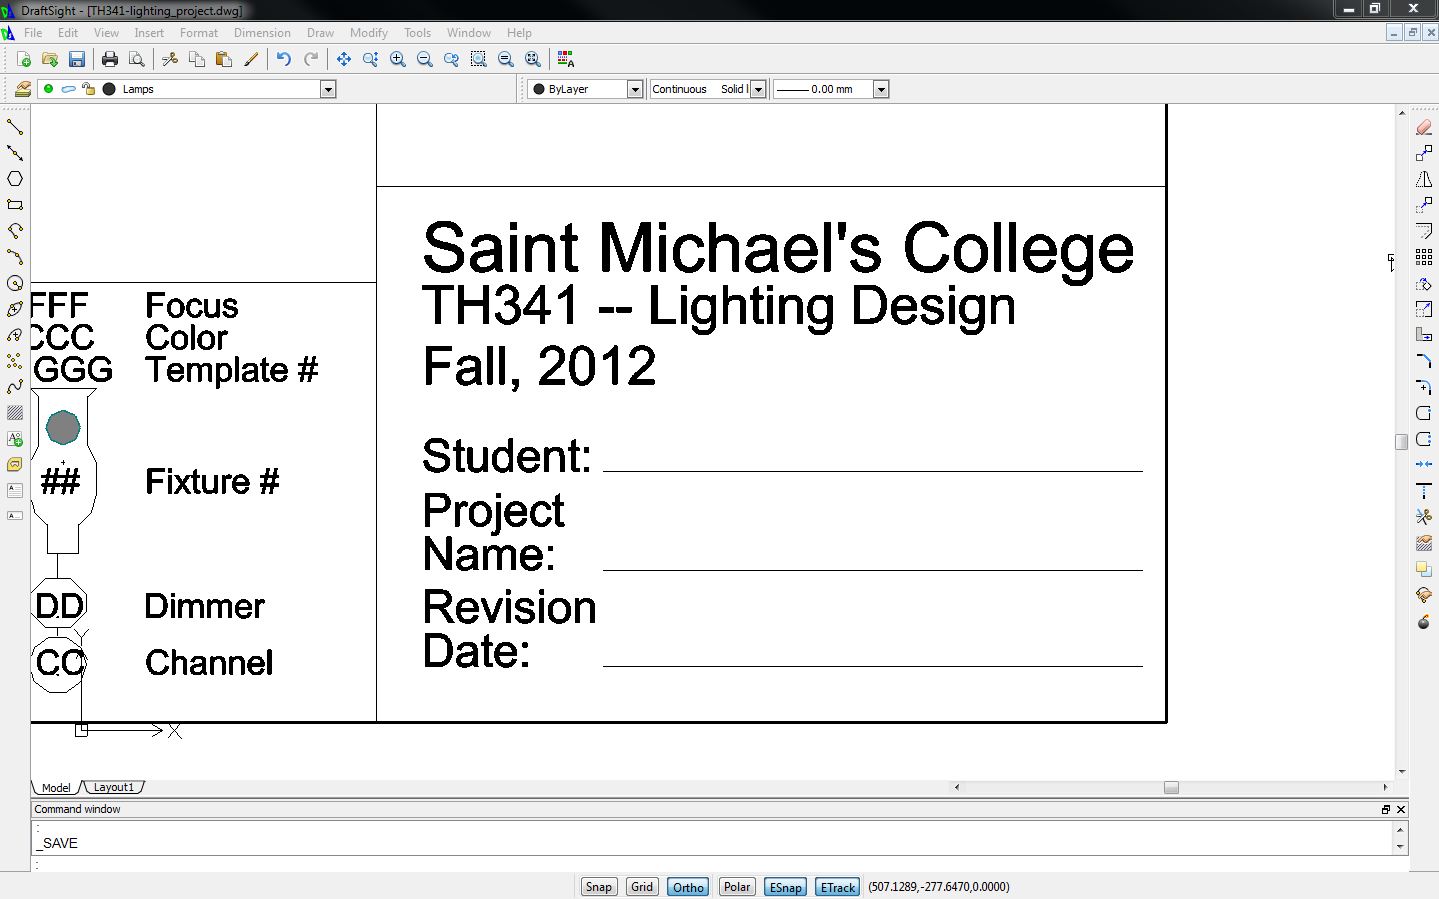Close the Command window panel

point(1401,809)
